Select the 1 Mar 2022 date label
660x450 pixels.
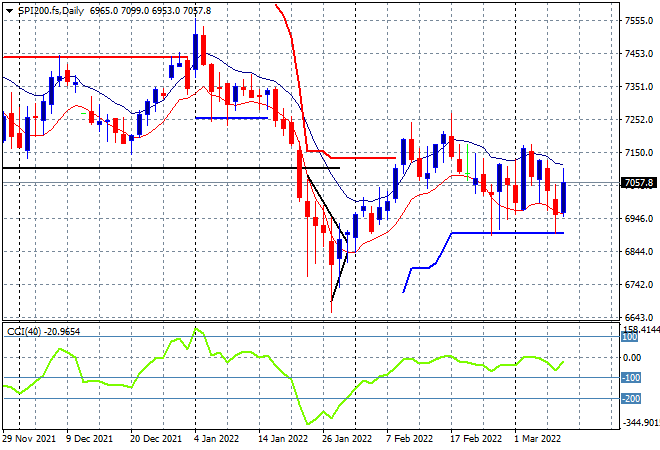[540, 438]
